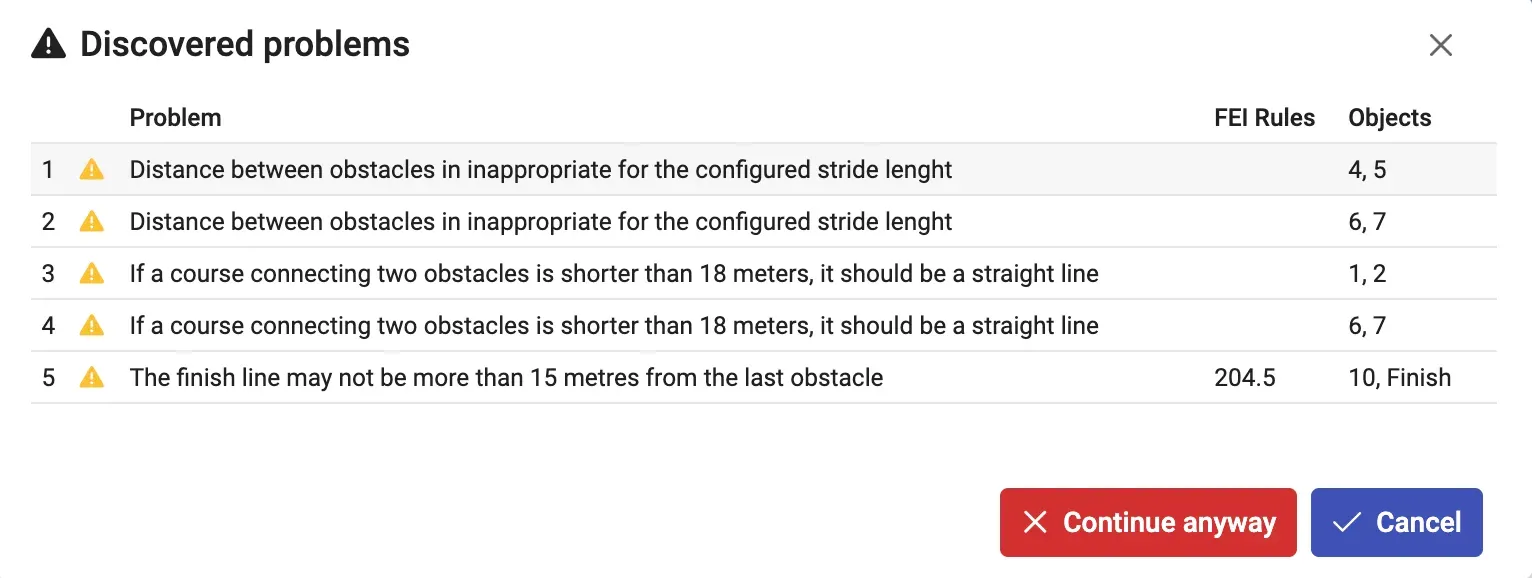Select the straight line problem for objects 1, 2
The image size is (1532, 578).
(x=764, y=274)
